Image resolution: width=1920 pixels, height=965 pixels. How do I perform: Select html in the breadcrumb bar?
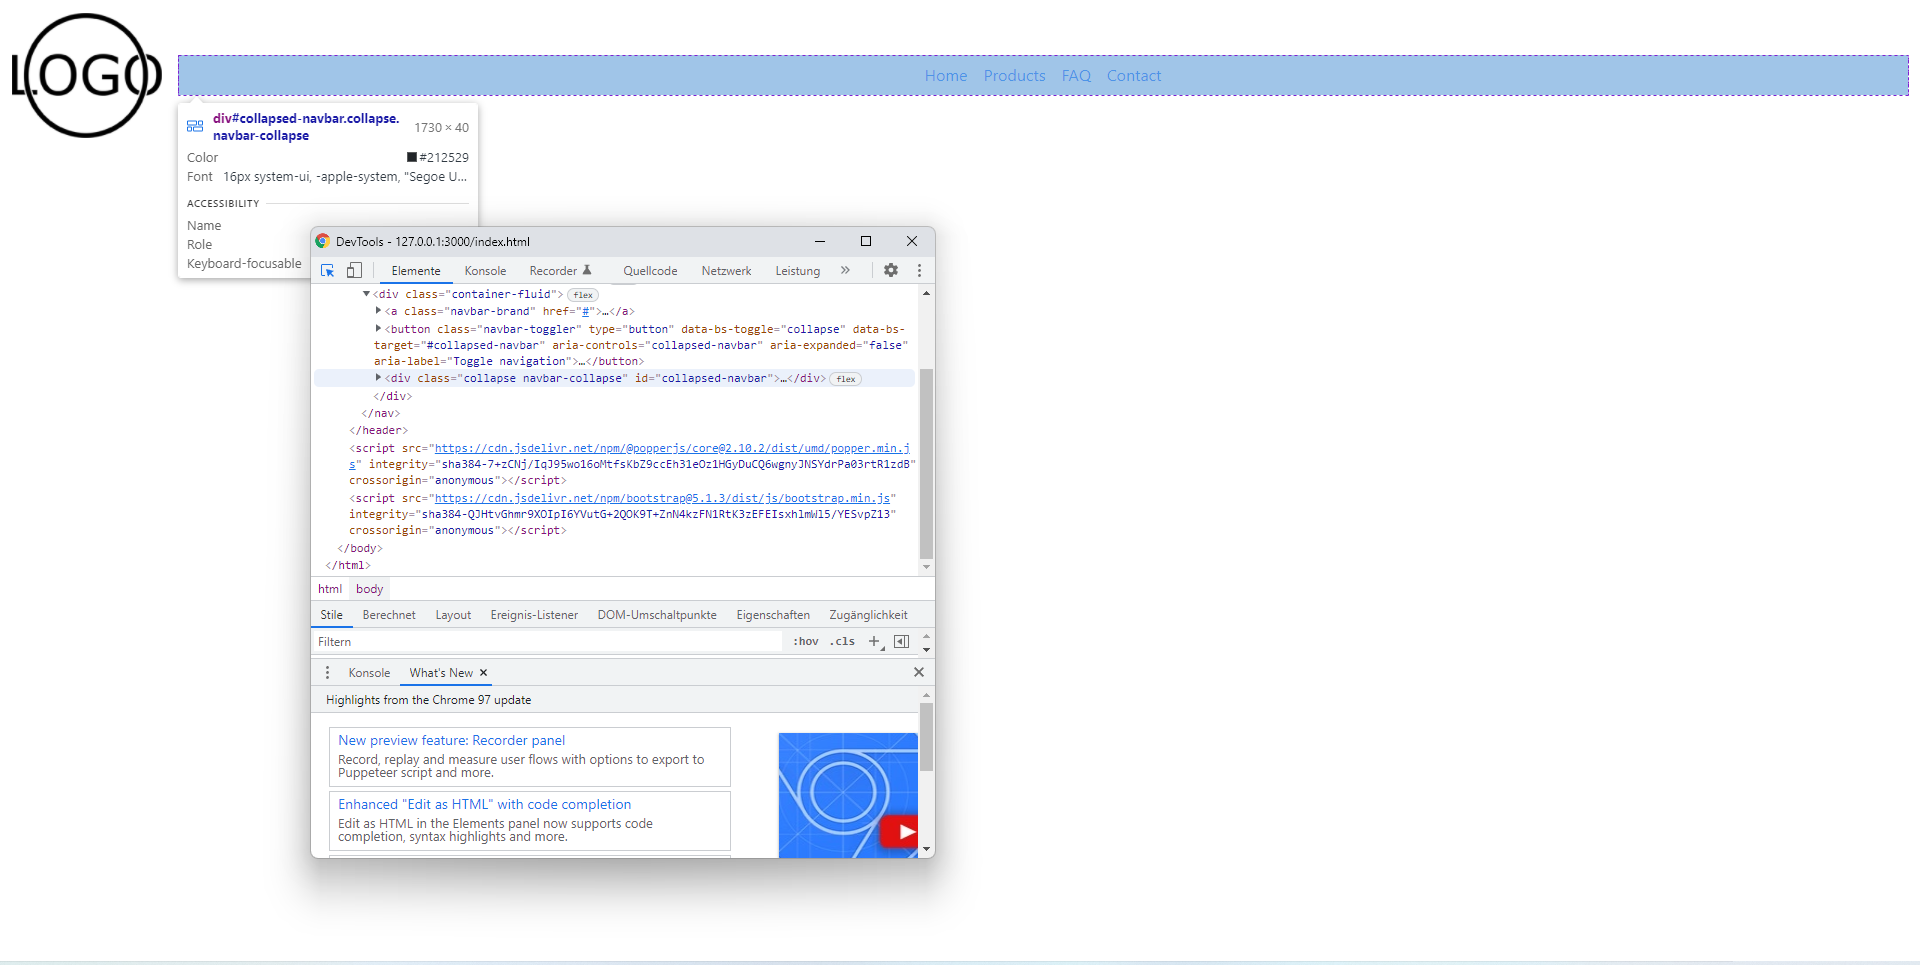(330, 589)
